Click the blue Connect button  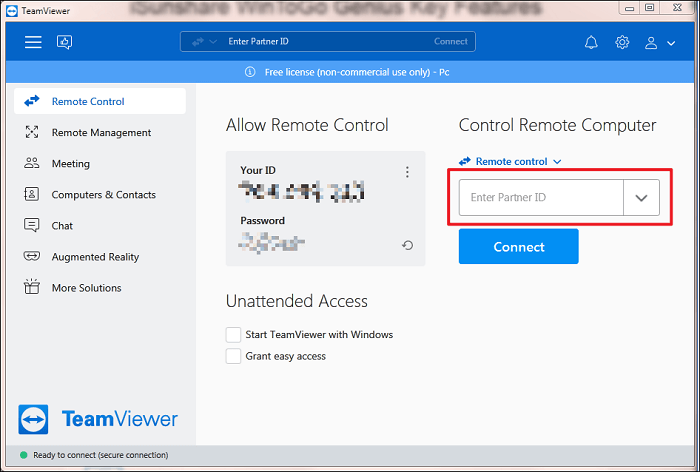pos(518,246)
